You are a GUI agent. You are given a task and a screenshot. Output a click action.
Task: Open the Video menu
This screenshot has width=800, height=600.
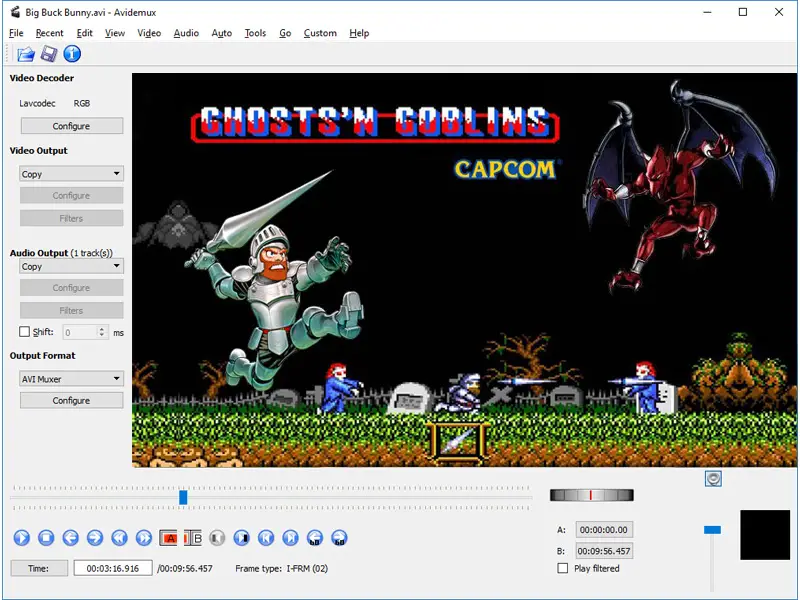click(149, 33)
